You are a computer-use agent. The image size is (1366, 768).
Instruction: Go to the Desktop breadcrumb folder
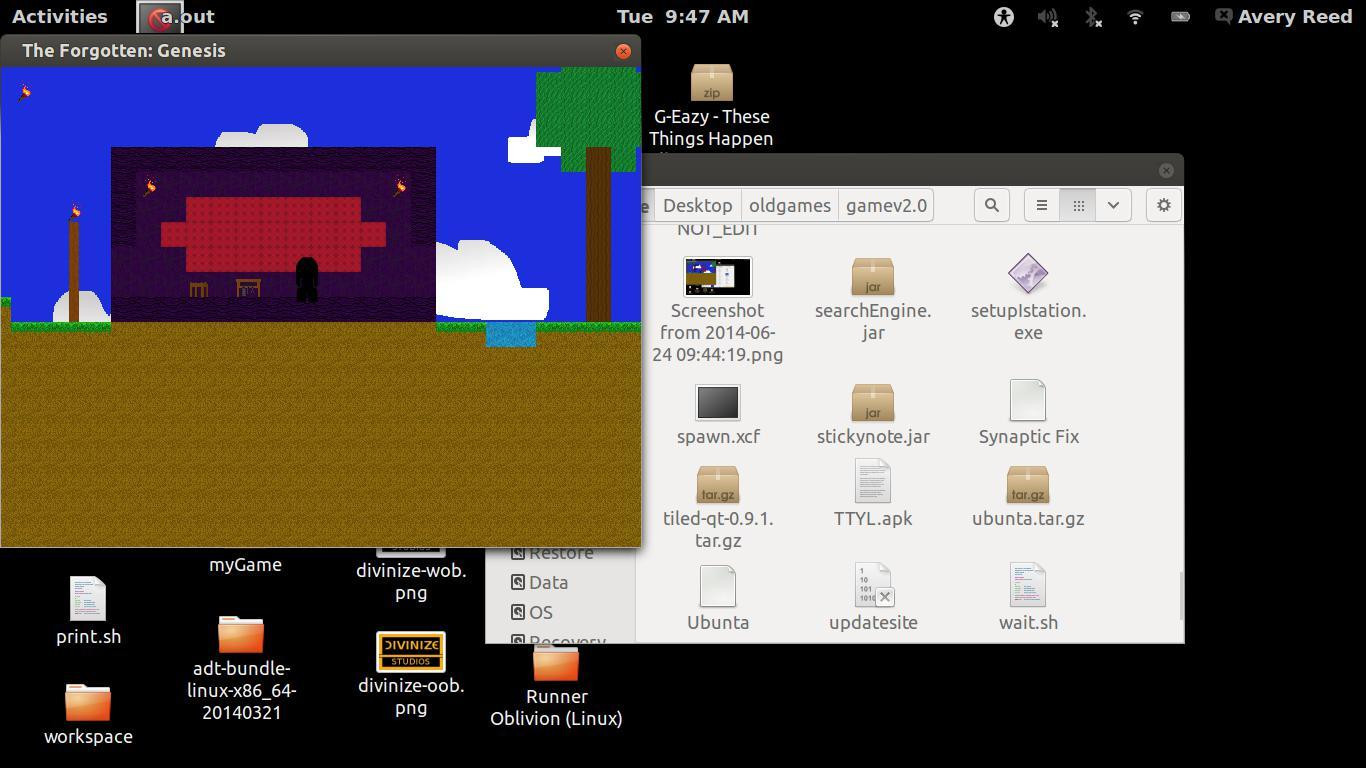click(x=698, y=205)
